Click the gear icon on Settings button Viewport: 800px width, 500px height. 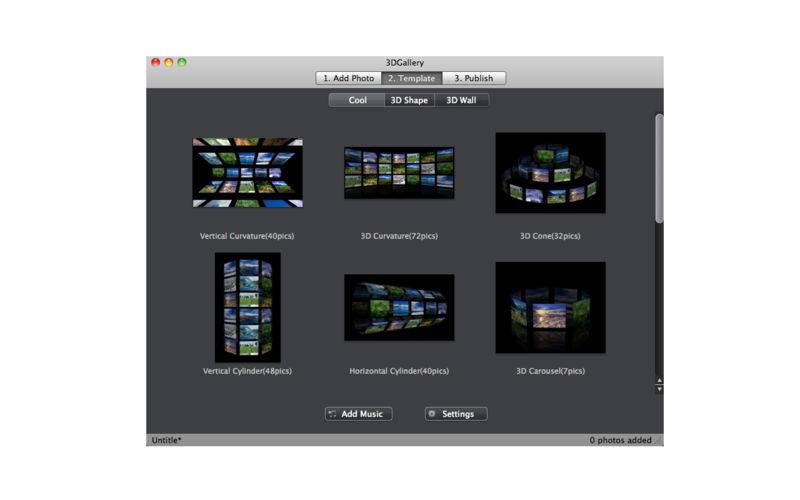pyautogui.click(x=432, y=414)
